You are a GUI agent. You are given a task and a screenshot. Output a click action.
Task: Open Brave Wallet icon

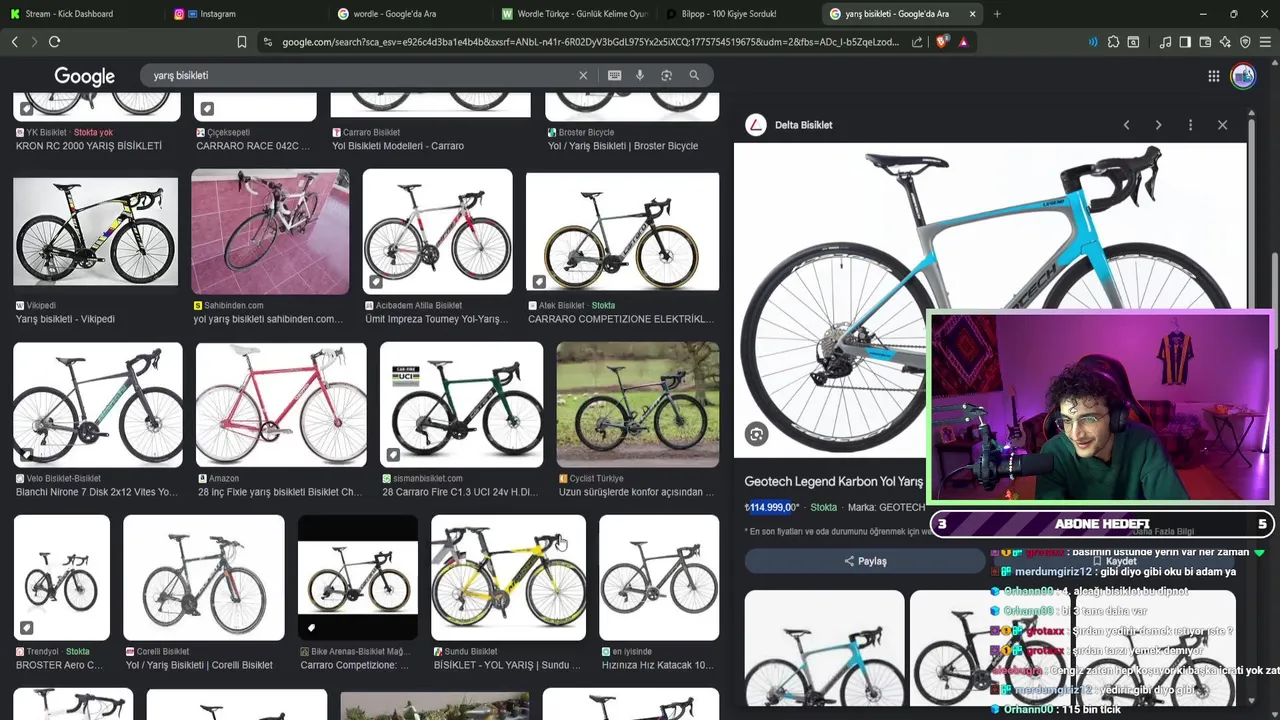(x=1205, y=42)
